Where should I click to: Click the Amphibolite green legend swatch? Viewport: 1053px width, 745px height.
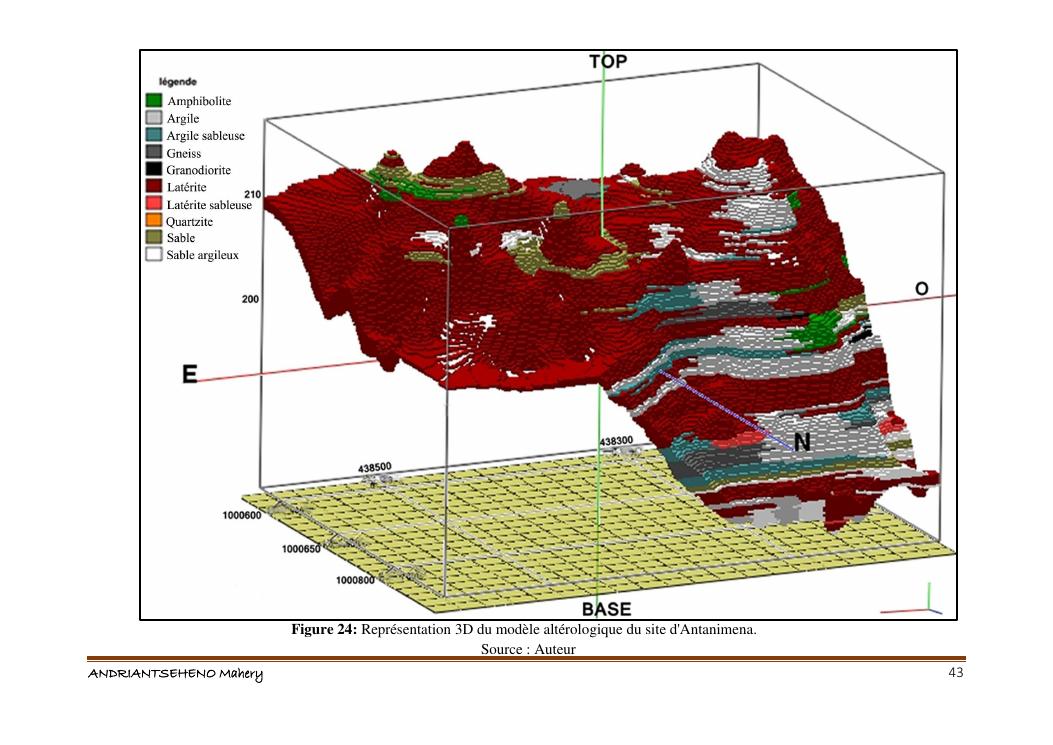154,101
